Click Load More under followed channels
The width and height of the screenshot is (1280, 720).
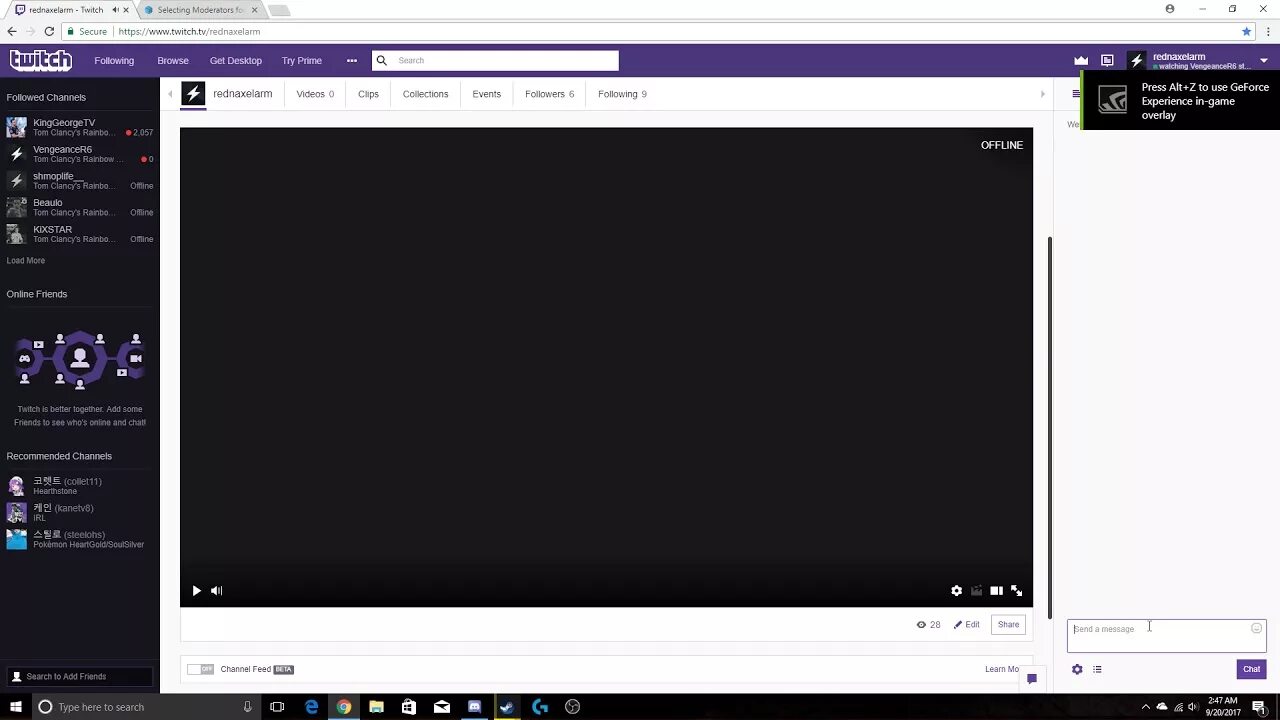(26, 261)
